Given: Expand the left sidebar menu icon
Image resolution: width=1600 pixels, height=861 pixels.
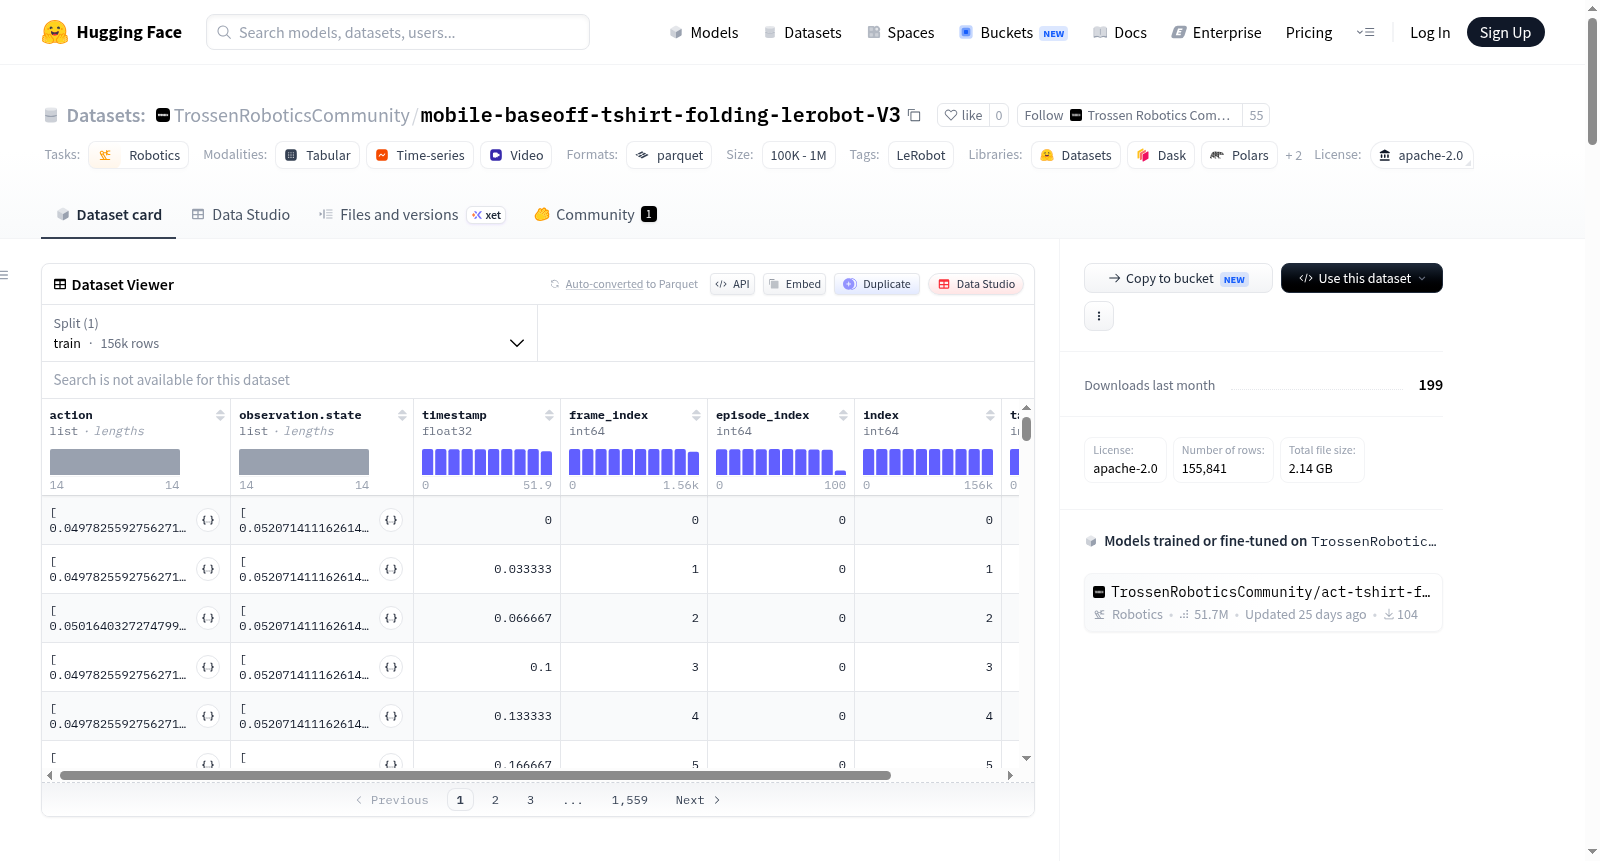Looking at the screenshot, I should click(4, 275).
